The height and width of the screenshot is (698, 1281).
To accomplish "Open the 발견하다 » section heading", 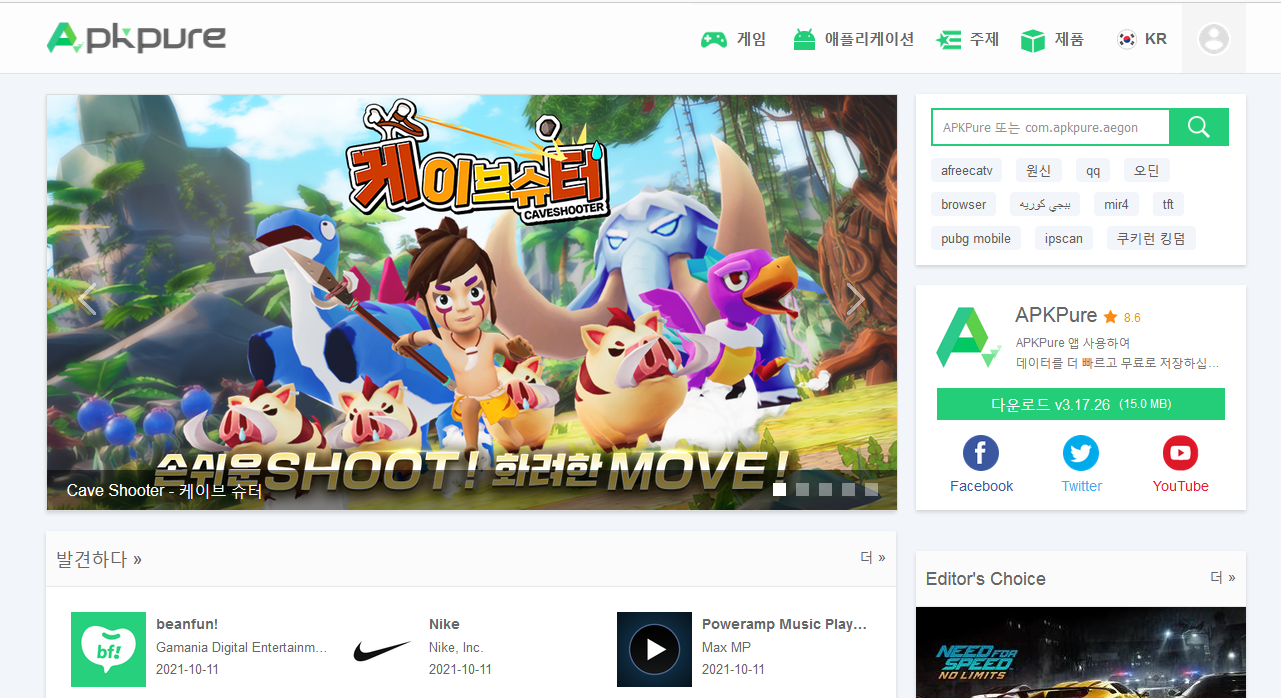I will pyautogui.click(x=99, y=559).
